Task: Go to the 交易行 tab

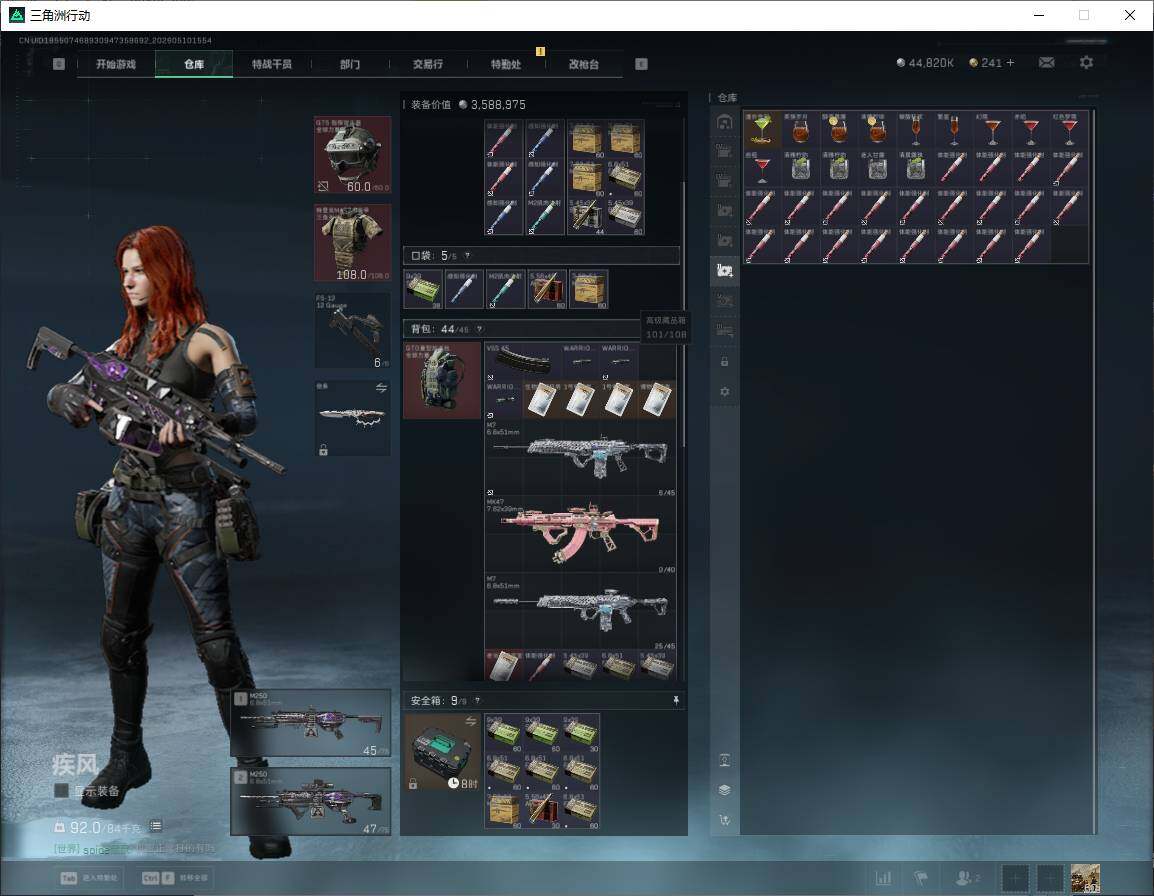Action: pyautogui.click(x=428, y=64)
